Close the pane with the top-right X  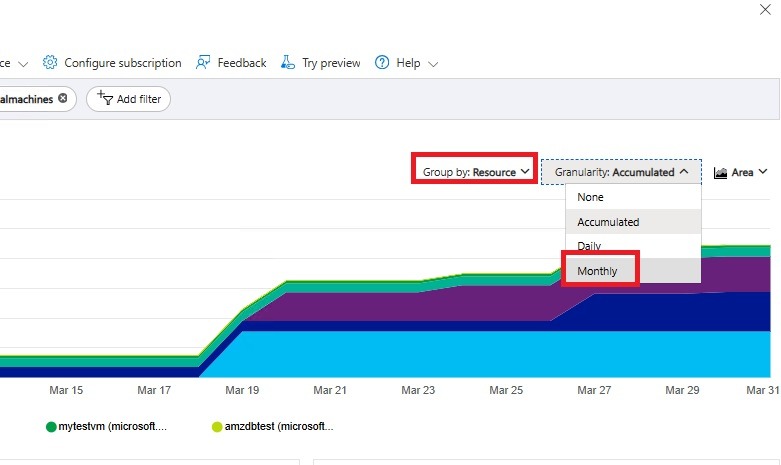[x=764, y=7]
